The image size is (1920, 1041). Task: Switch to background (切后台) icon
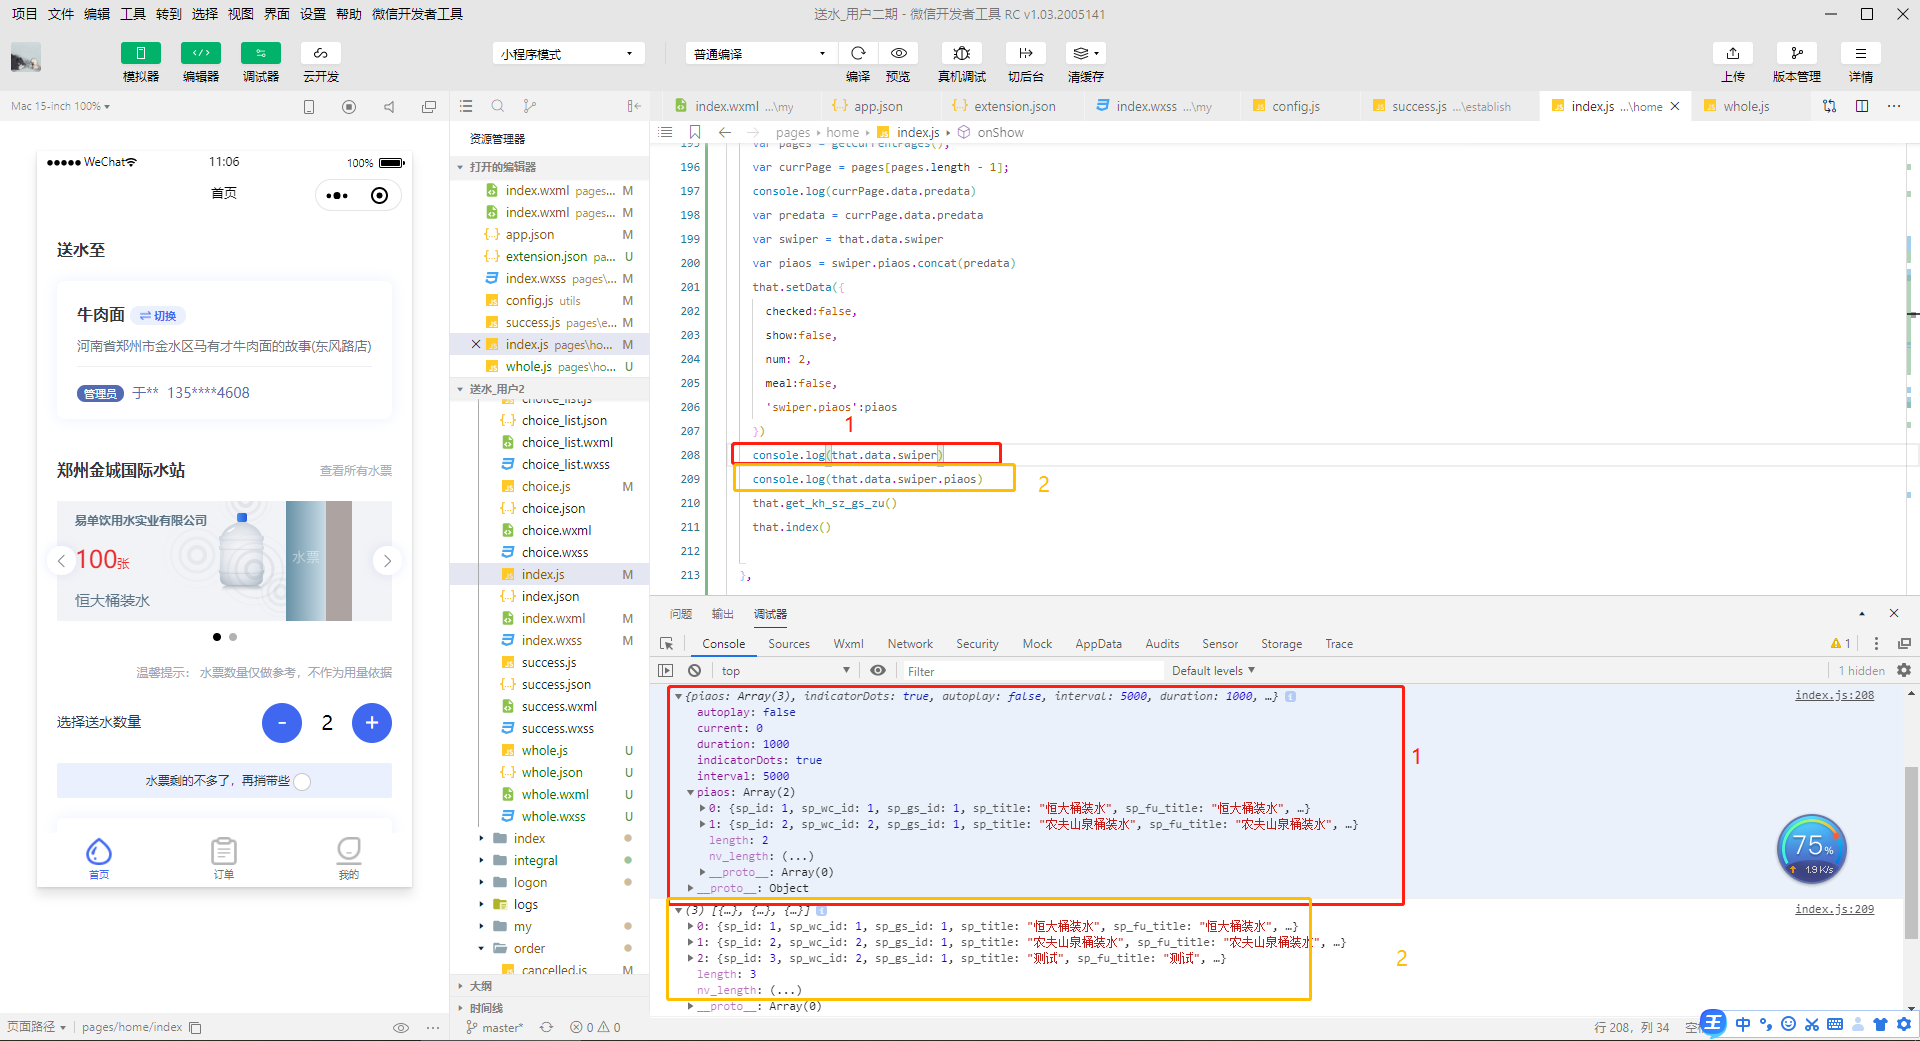(1025, 53)
